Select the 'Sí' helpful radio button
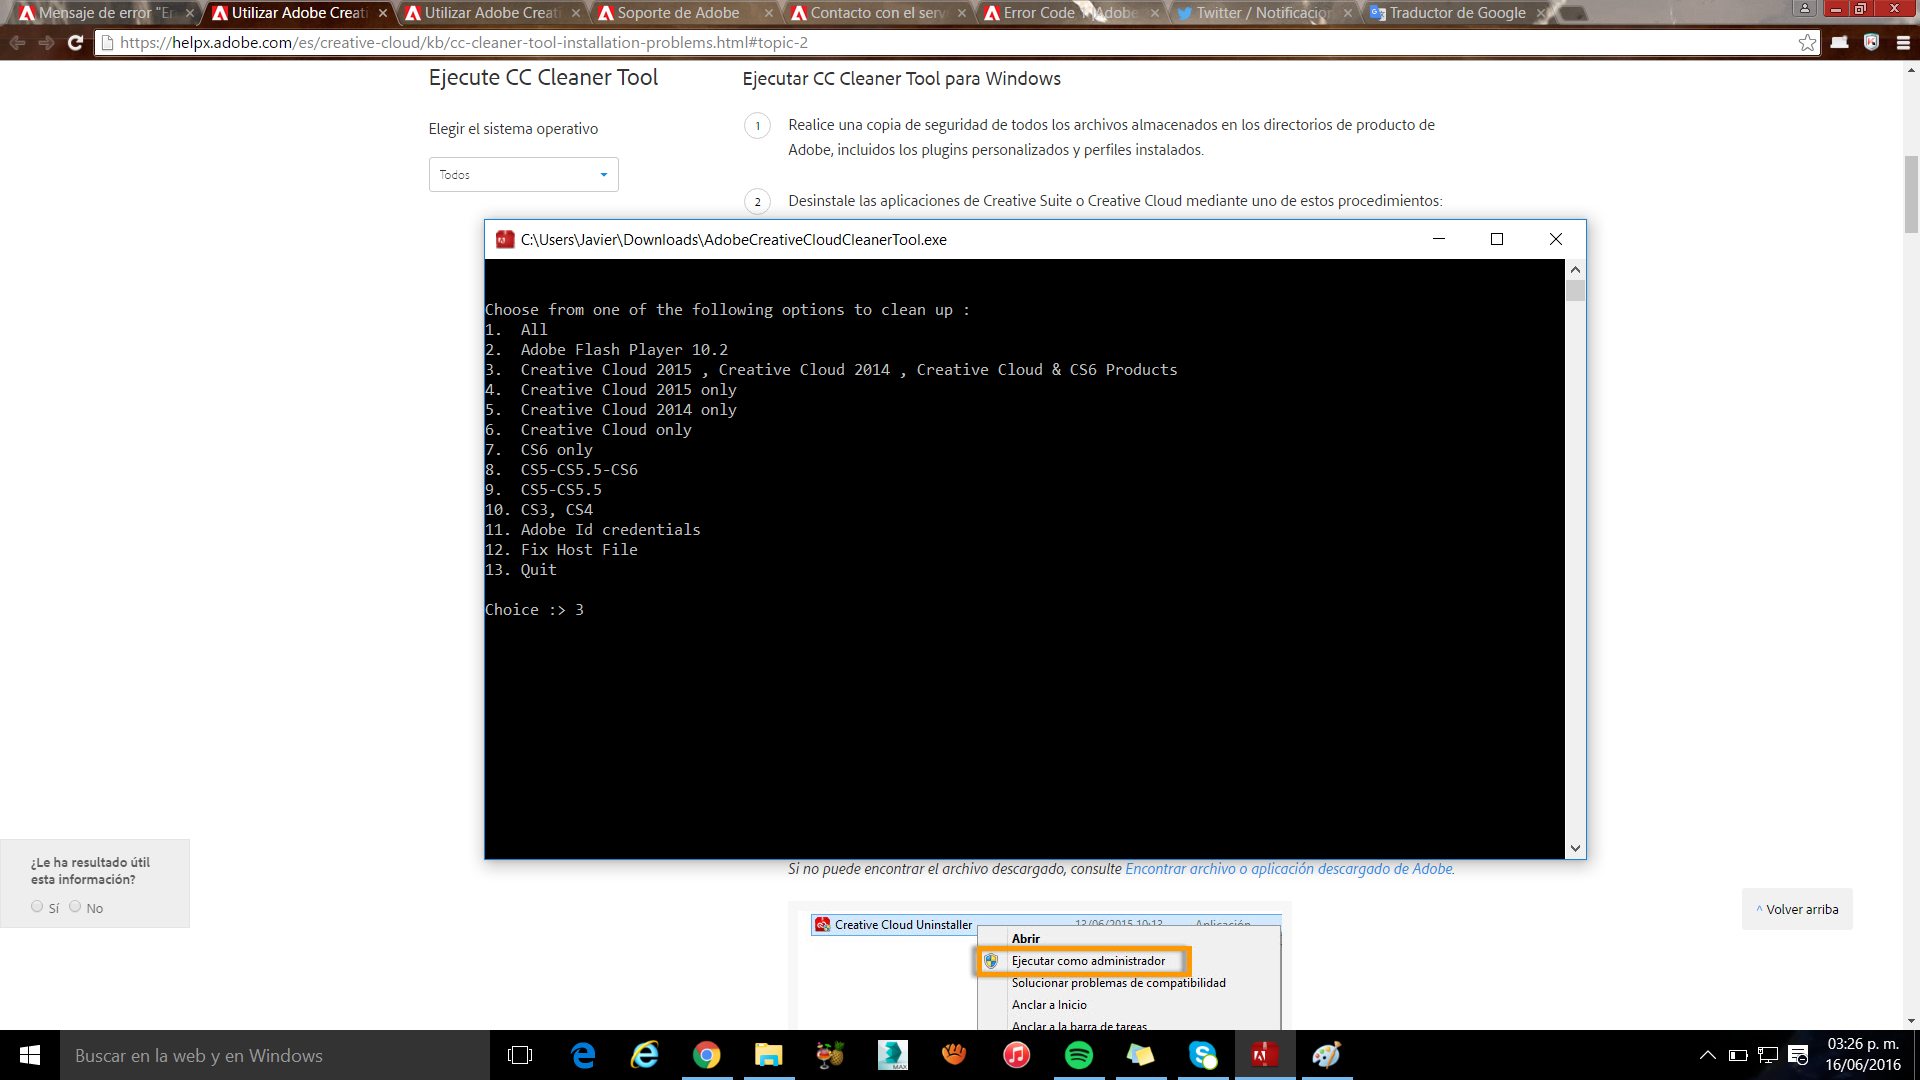The image size is (1920, 1080). tap(37, 907)
